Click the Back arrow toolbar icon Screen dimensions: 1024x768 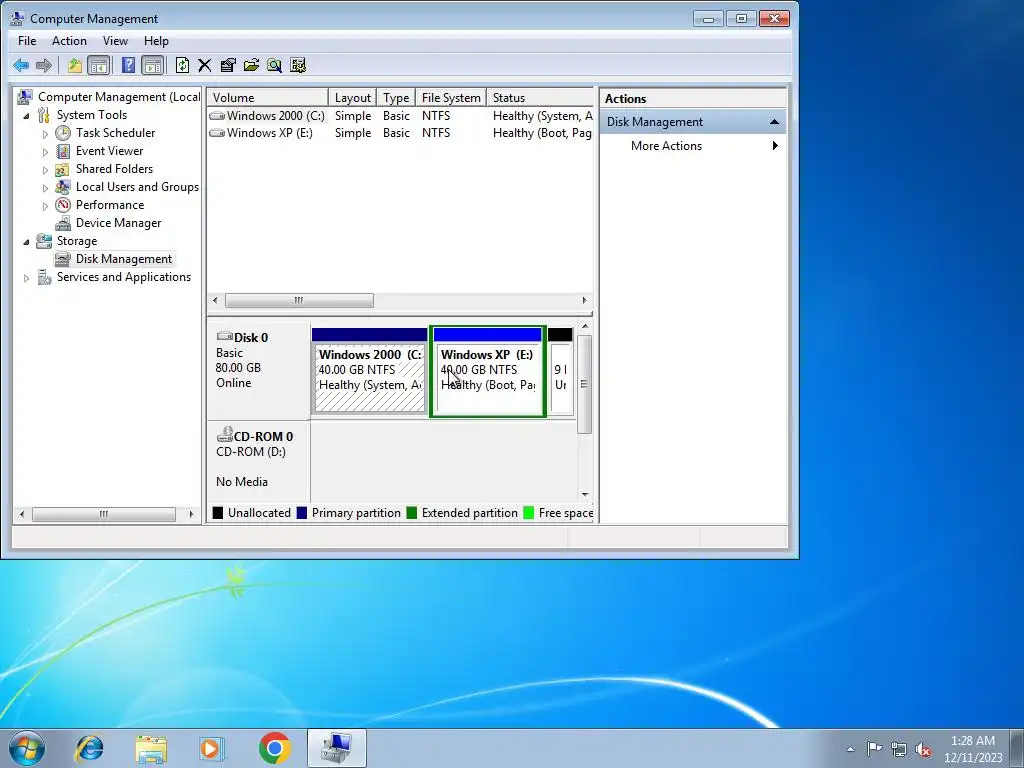click(21, 65)
